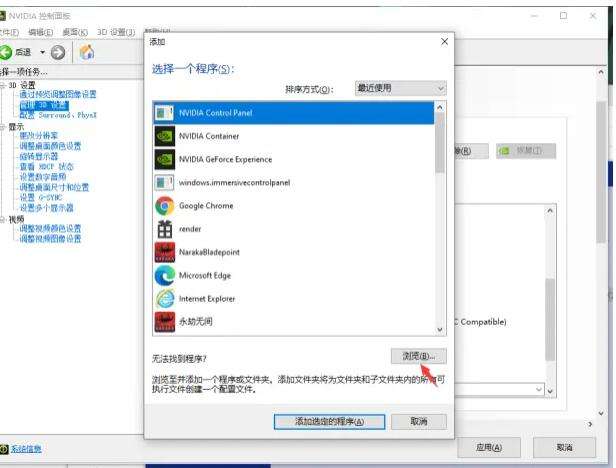
Task: Select 设置 G-SYNC tree item
Action: (x=41, y=197)
